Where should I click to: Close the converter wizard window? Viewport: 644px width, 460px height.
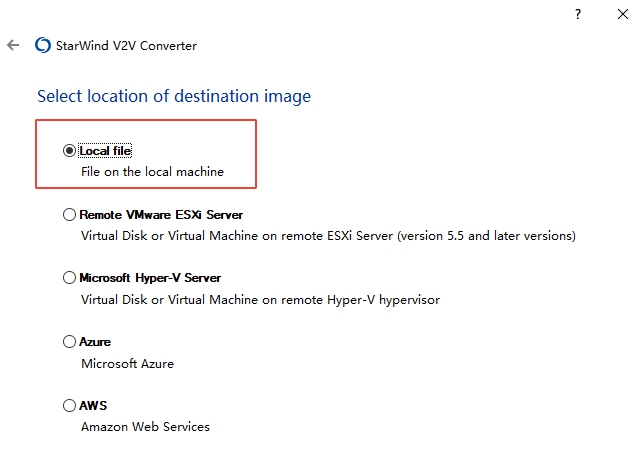point(622,14)
